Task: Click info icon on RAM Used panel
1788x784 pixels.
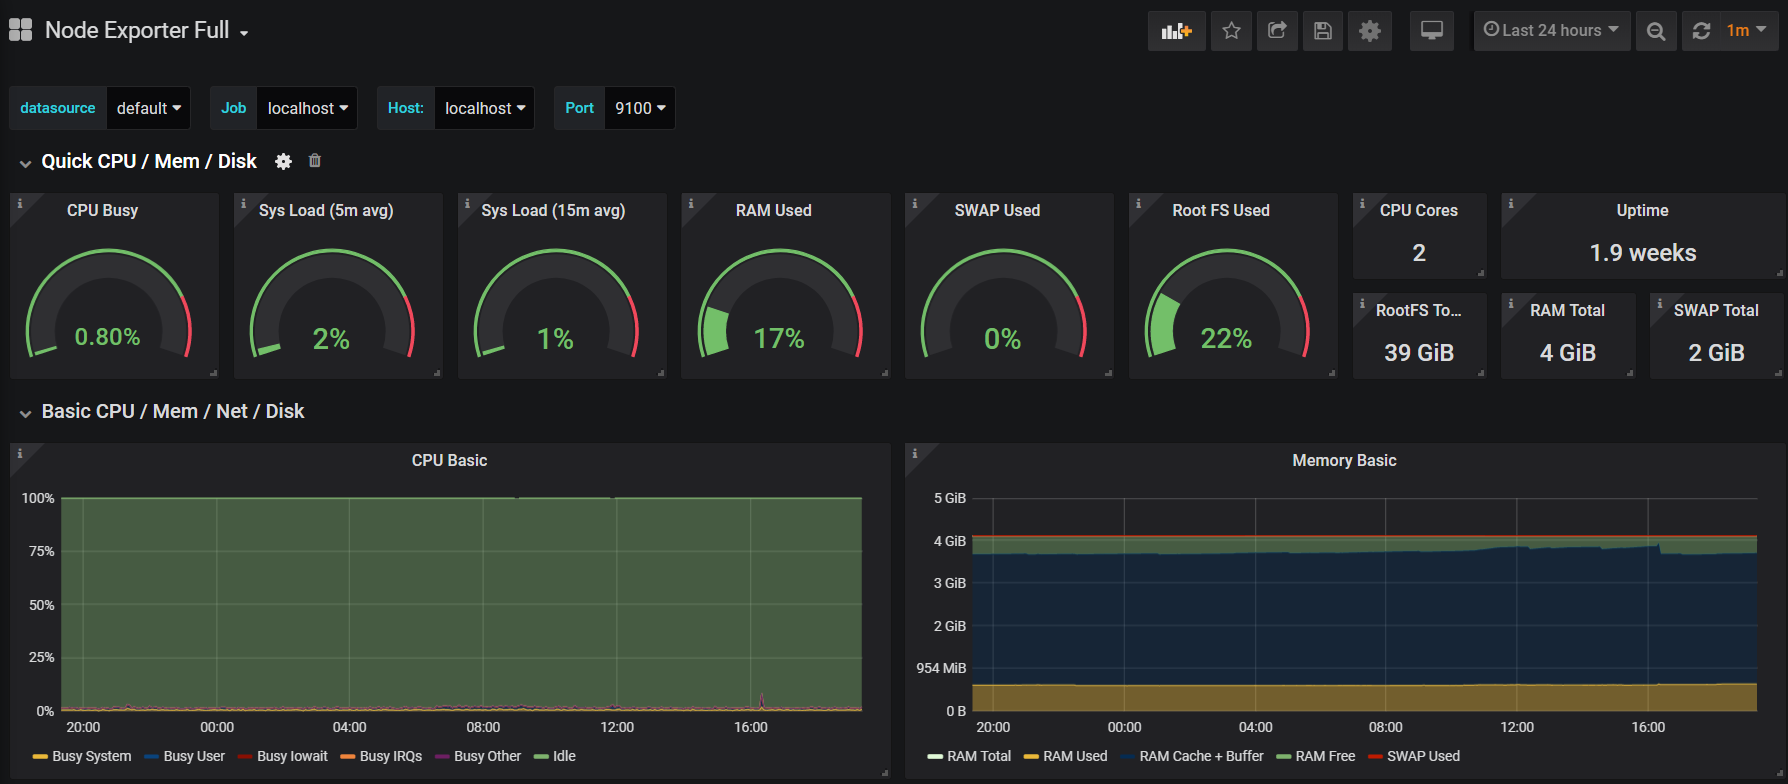Action: 691,203
